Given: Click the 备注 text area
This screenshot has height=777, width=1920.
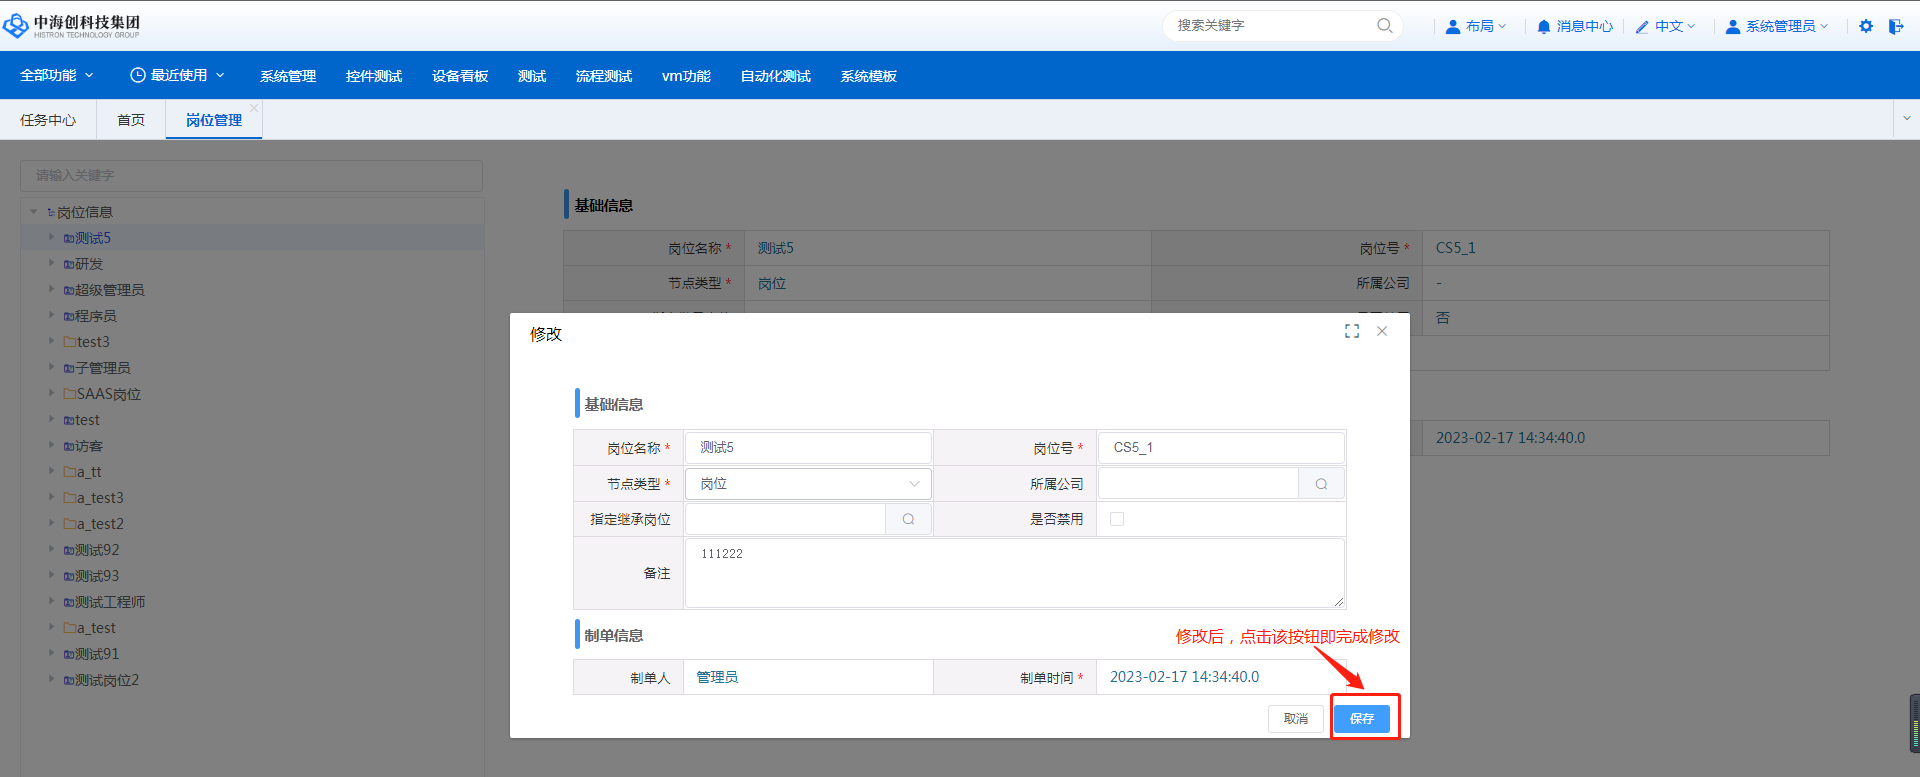Looking at the screenshot, I should [x=1014, y=573].
